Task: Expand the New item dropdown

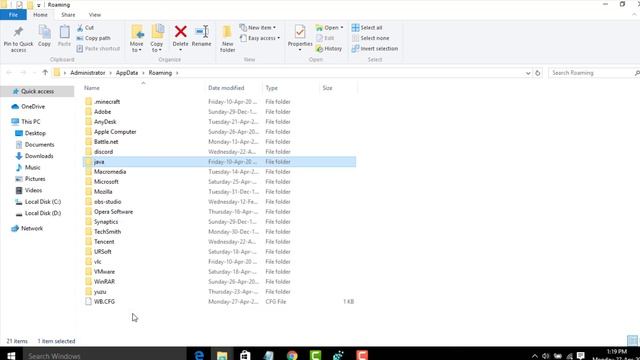Action: click(x=258, y=28)
